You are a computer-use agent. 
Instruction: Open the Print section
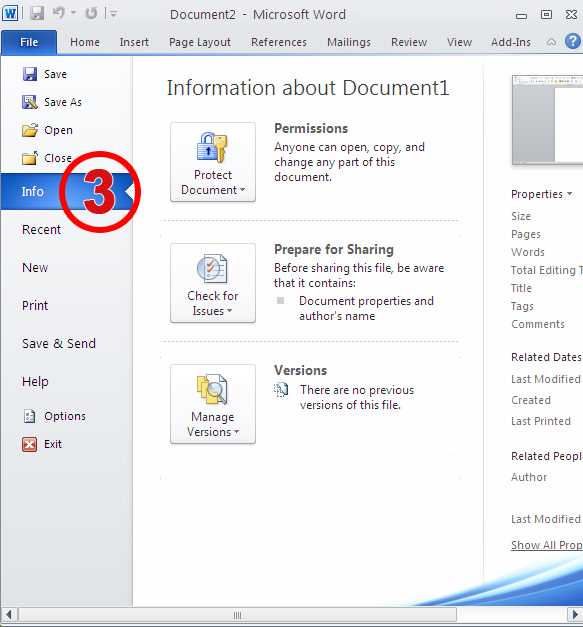click(35, 306)
